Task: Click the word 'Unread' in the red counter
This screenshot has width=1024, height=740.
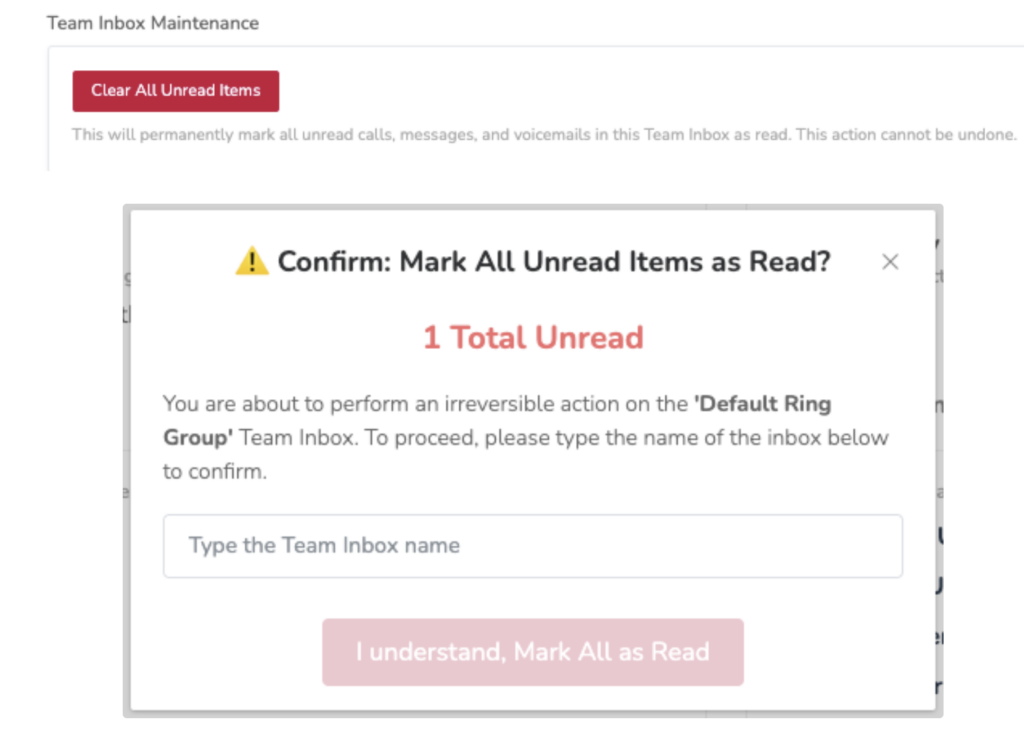Action: coord(589,338)
